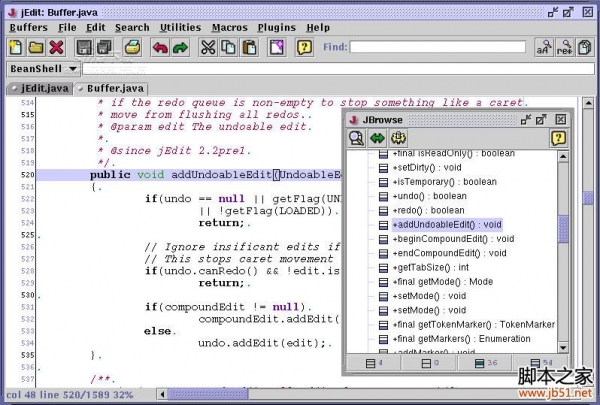
Task: Select +undo() : boolean in JBrowse
Action: pos(430,196)
